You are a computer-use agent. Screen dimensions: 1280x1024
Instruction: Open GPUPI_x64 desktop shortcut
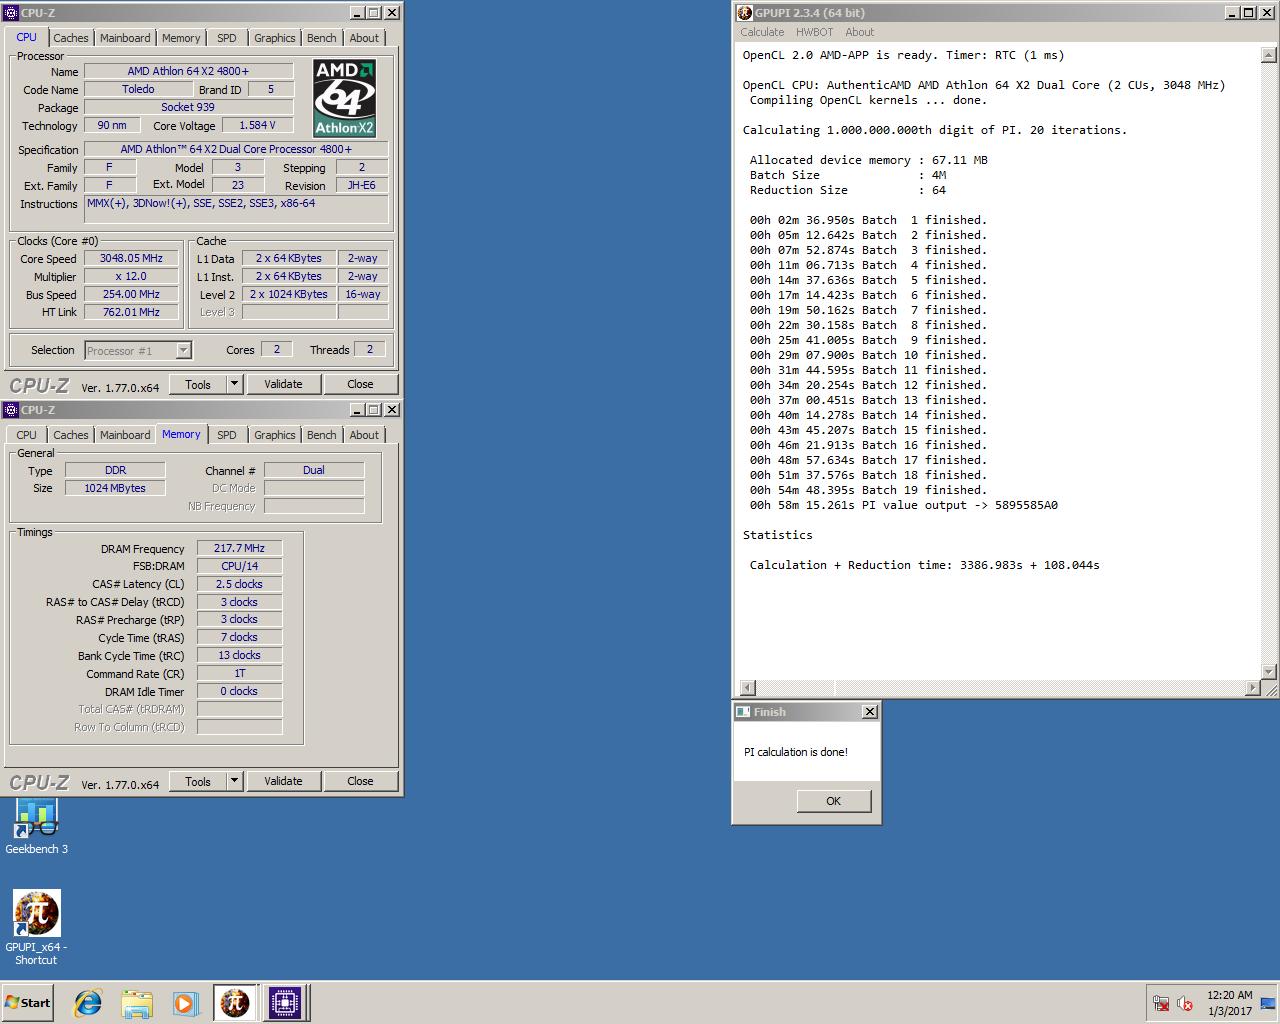[x=37, y=928]
